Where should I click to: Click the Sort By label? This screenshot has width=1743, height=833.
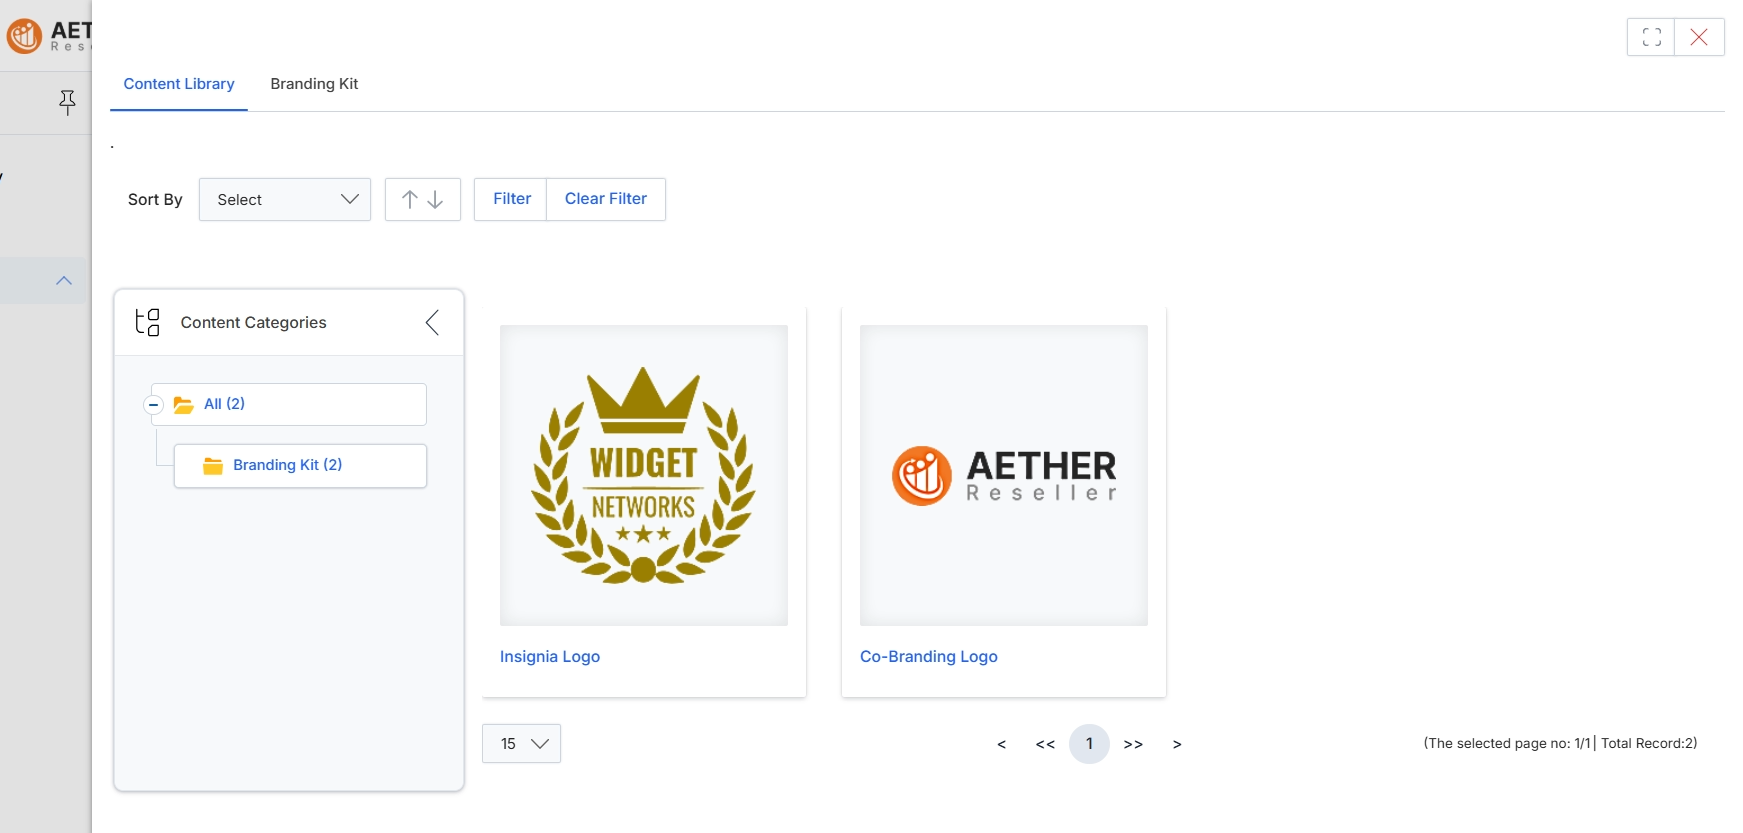pyautogui.click(x=155, y=200)
